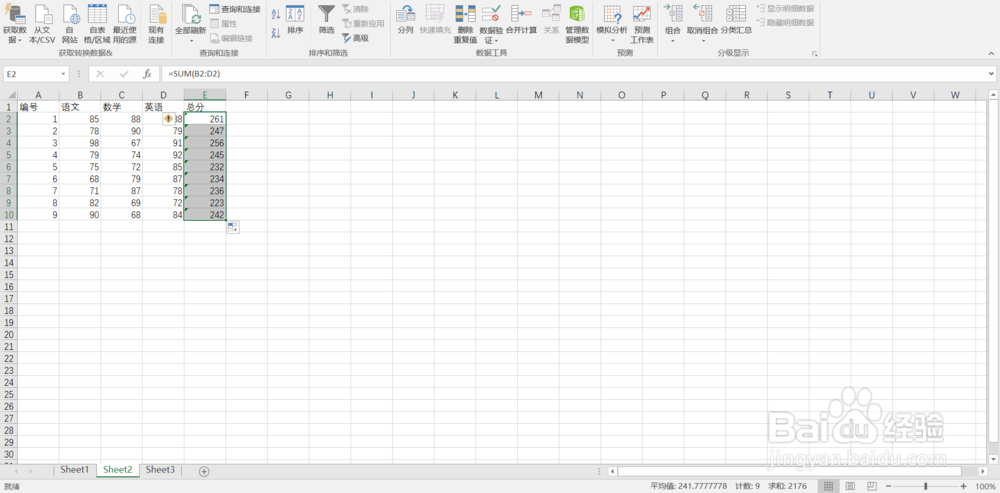Open the 查询和连接 pane button
1000x493 pixels.
tap(235, 9)
